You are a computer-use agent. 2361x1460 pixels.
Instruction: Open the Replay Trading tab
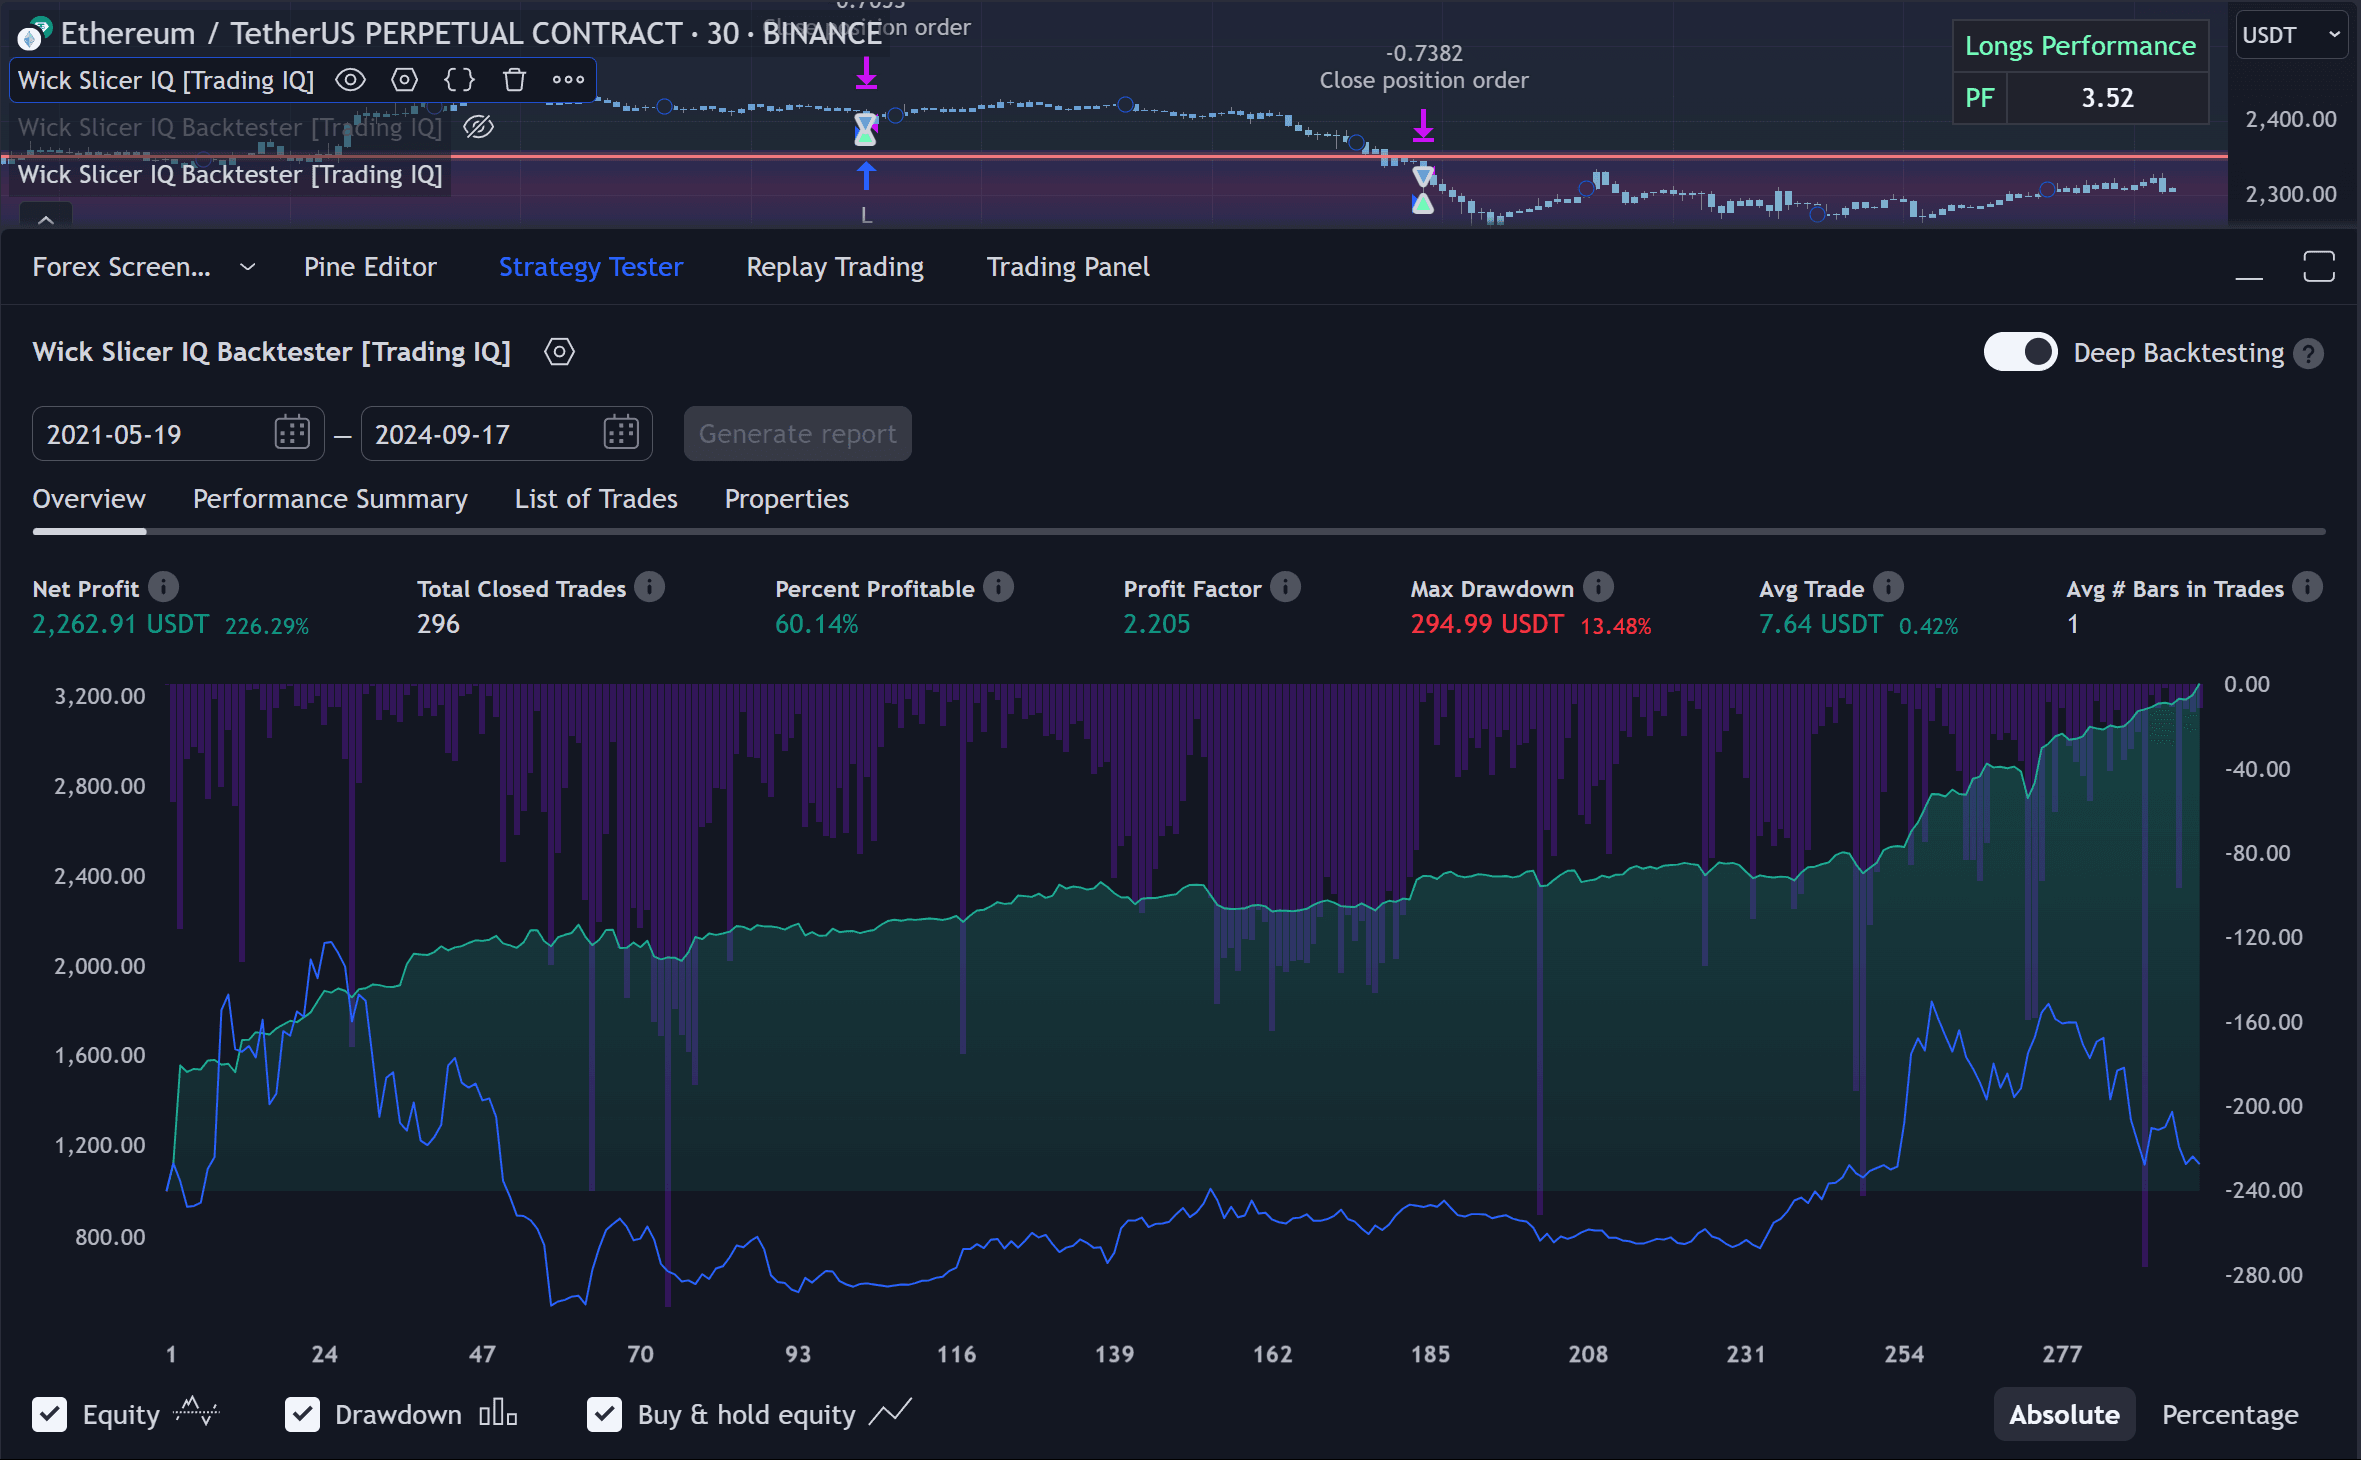[835, 267]
